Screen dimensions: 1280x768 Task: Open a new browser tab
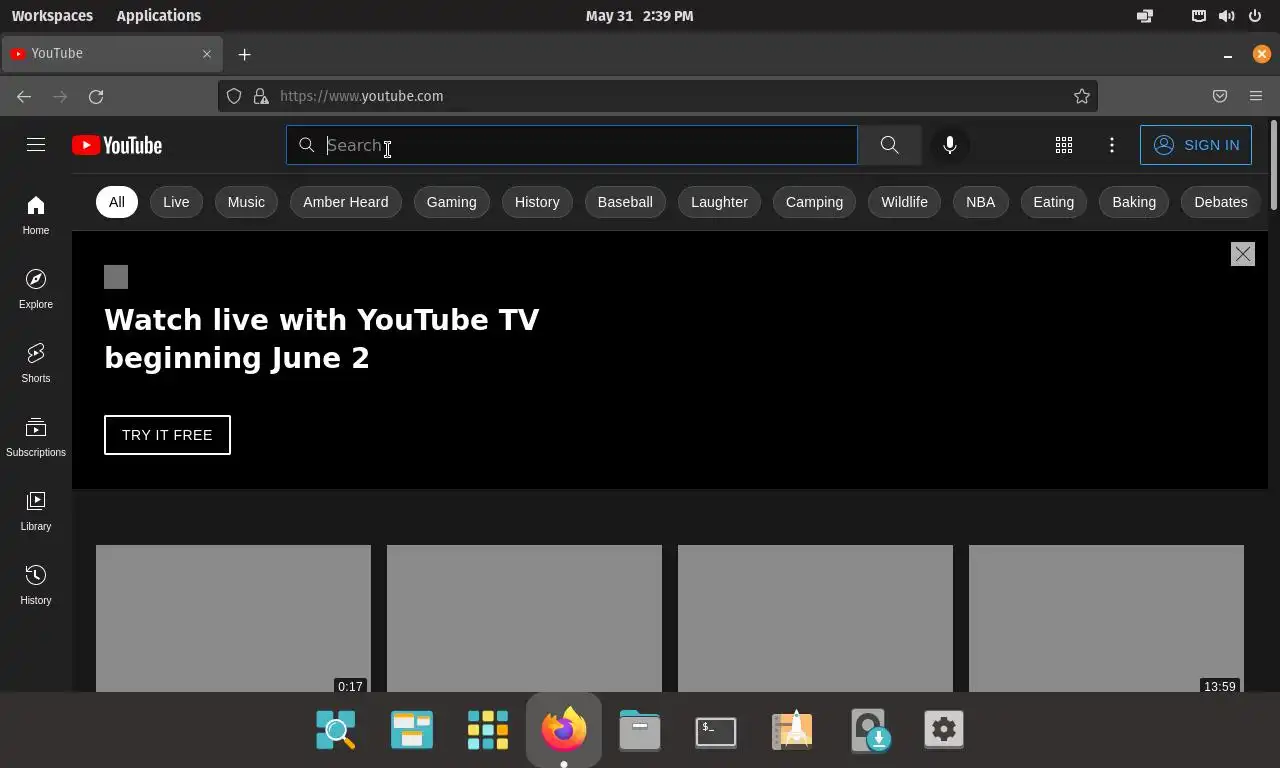coord(245,54)
